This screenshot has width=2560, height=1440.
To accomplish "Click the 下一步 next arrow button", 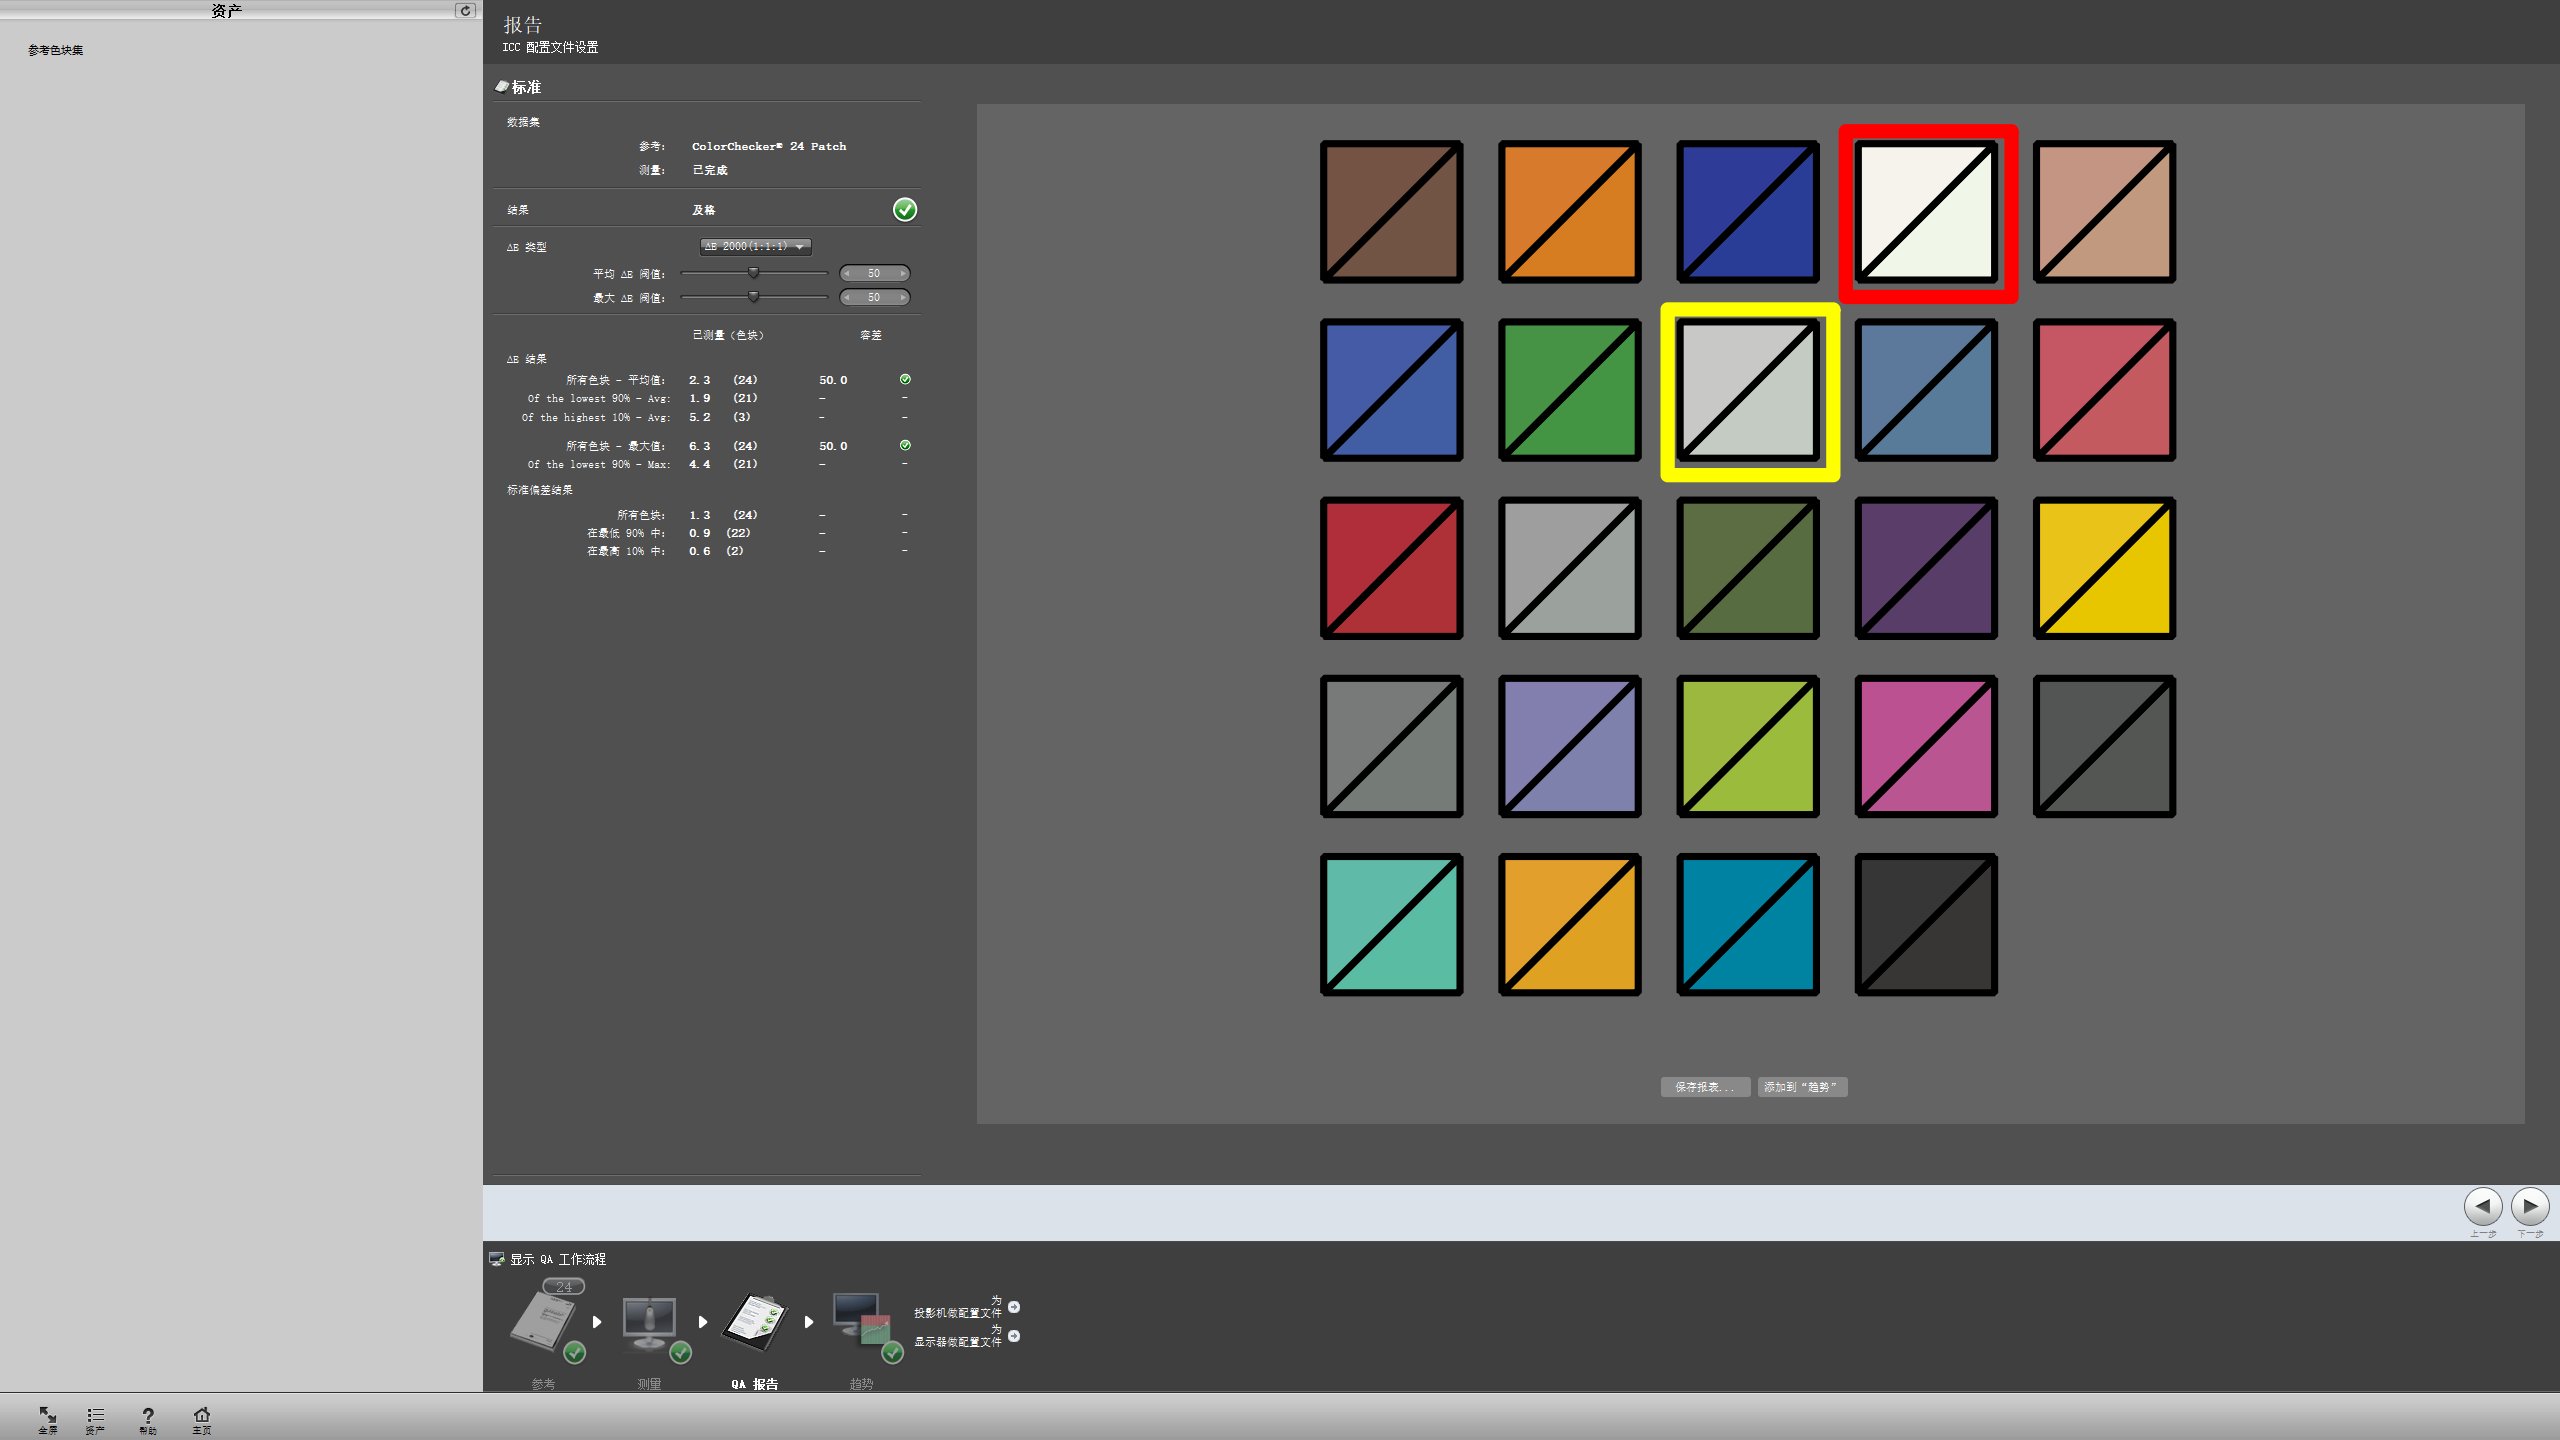I will click(x=2530, y=1206).
